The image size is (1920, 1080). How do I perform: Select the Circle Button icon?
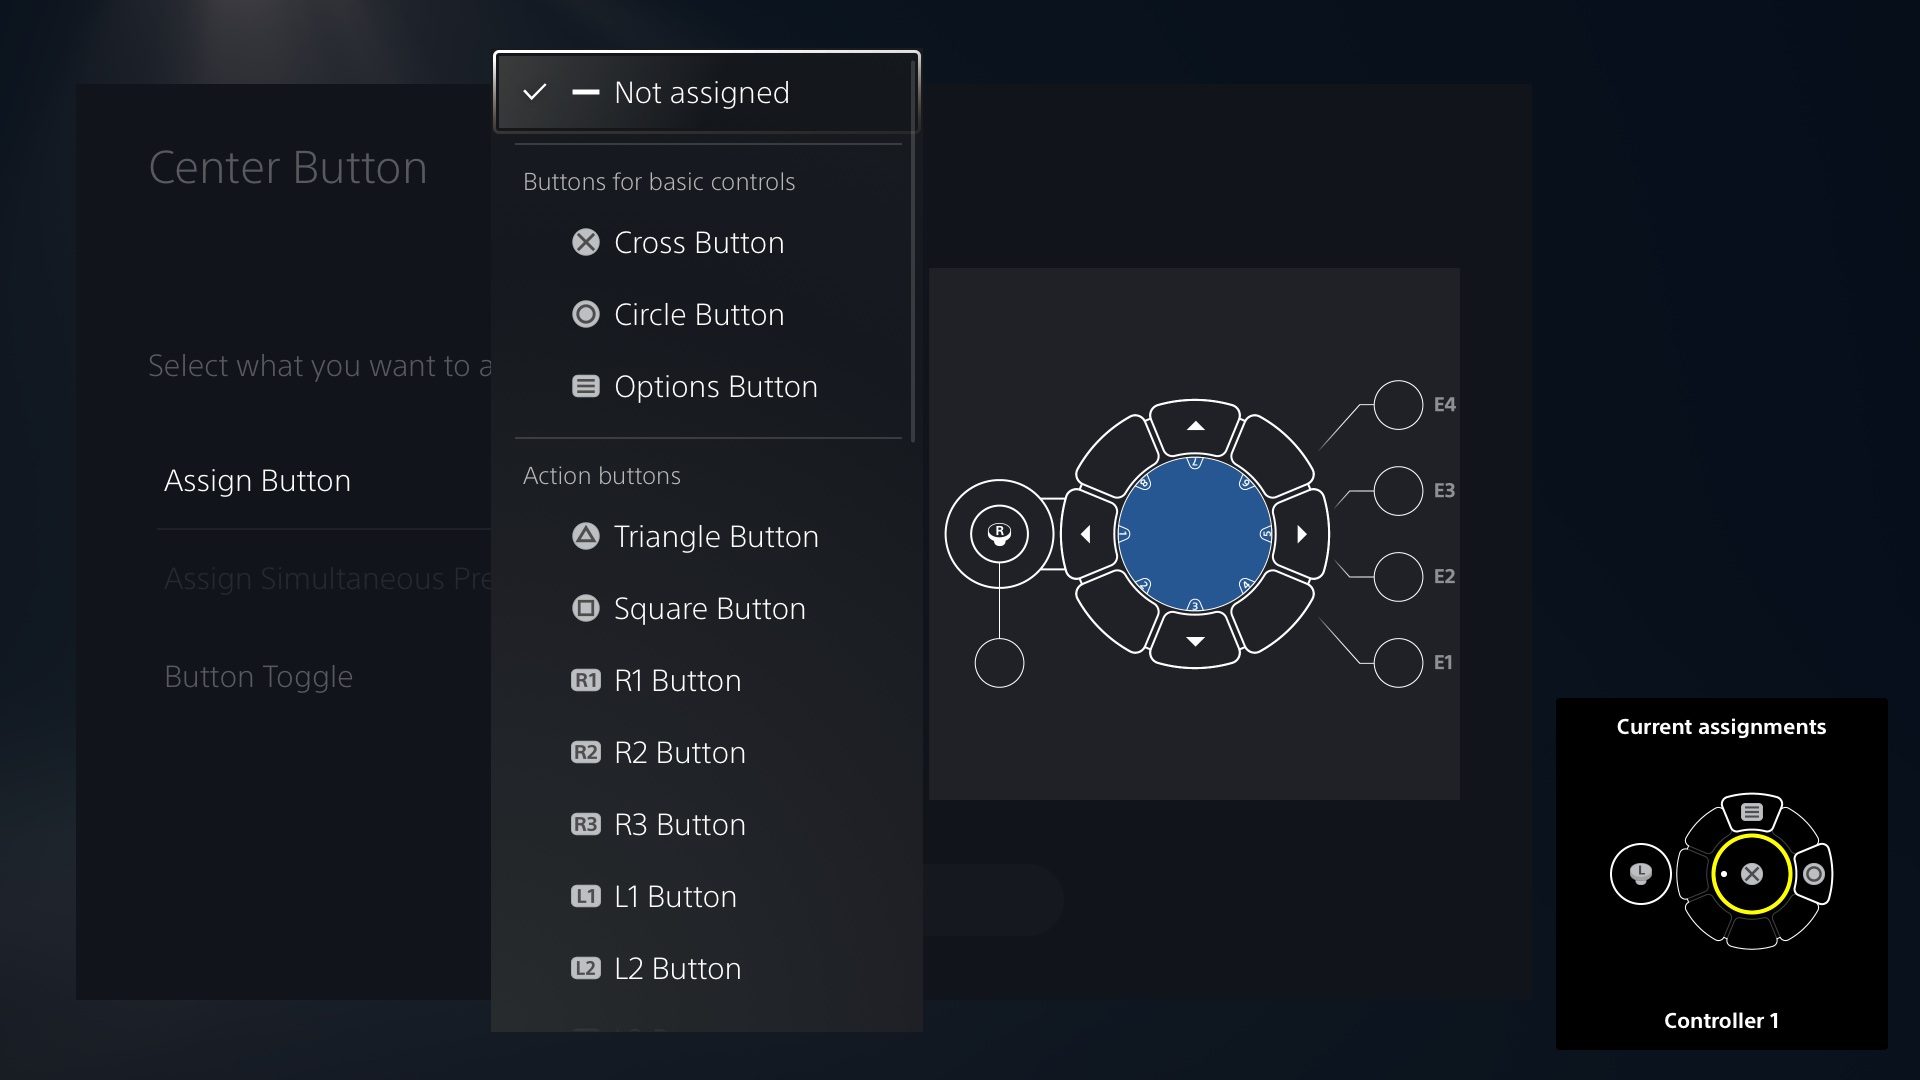click(x=584, y=314)
